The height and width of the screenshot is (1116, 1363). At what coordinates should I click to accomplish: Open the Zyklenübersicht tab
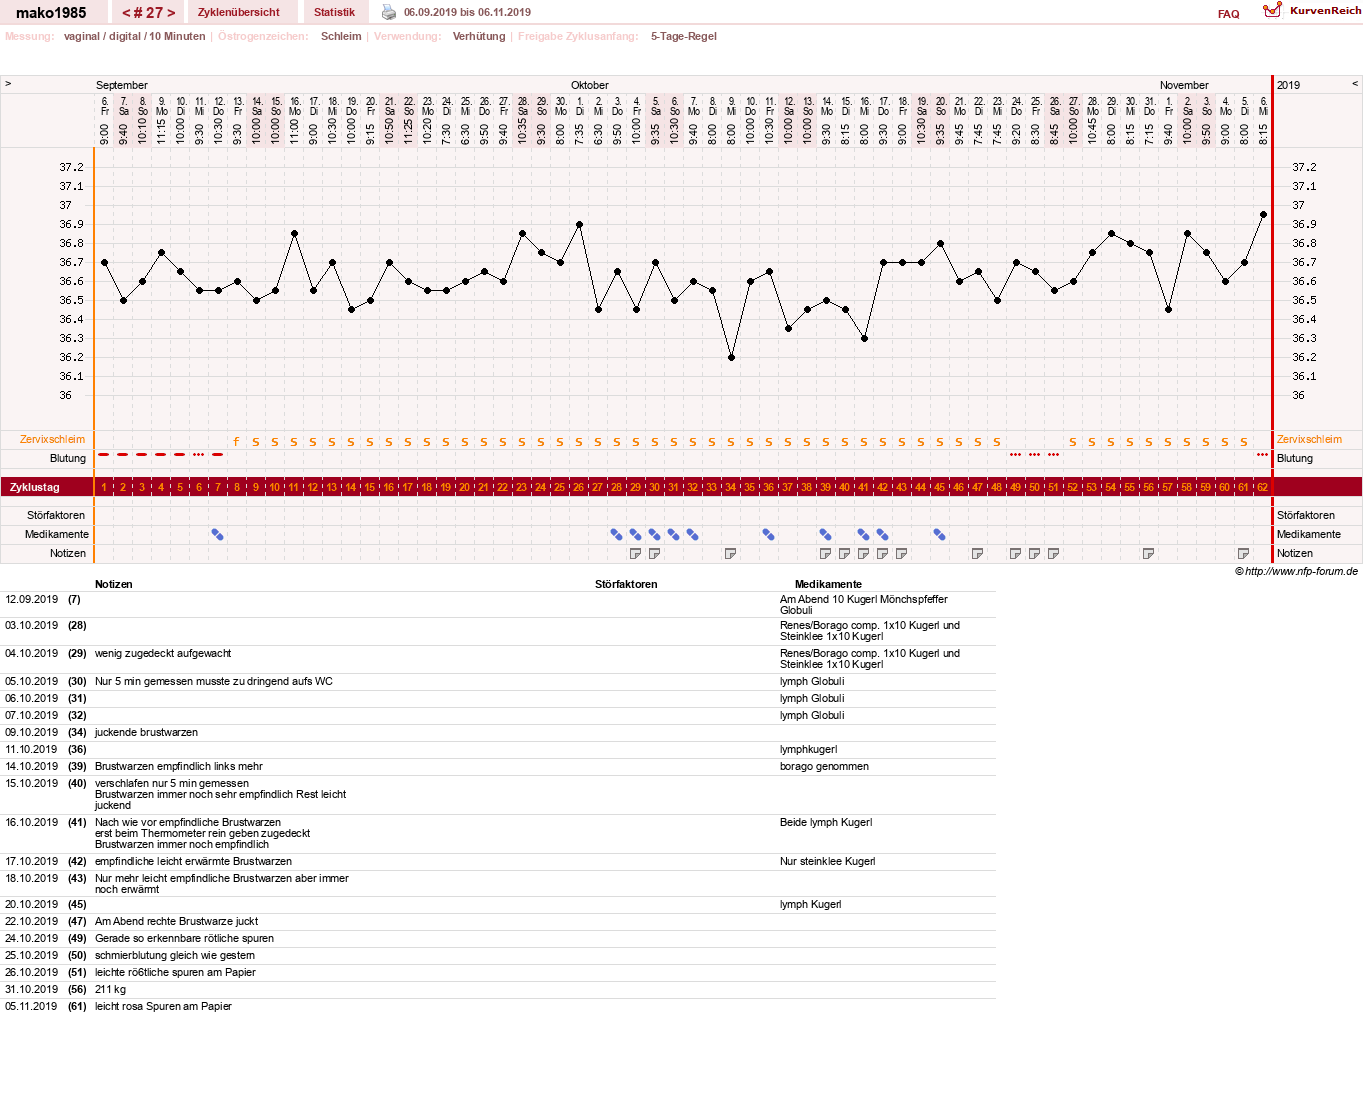coord(239,12)
